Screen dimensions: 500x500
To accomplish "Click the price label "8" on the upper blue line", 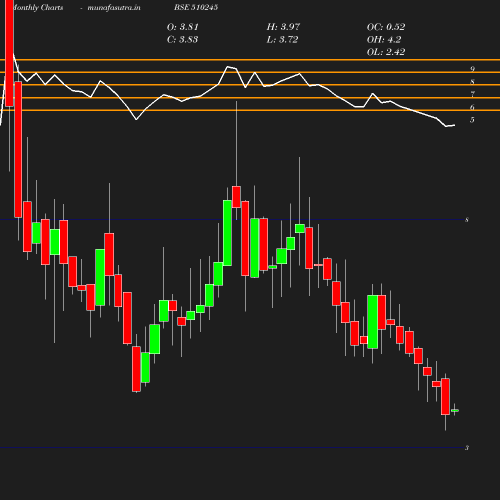I will click(467, 220).
